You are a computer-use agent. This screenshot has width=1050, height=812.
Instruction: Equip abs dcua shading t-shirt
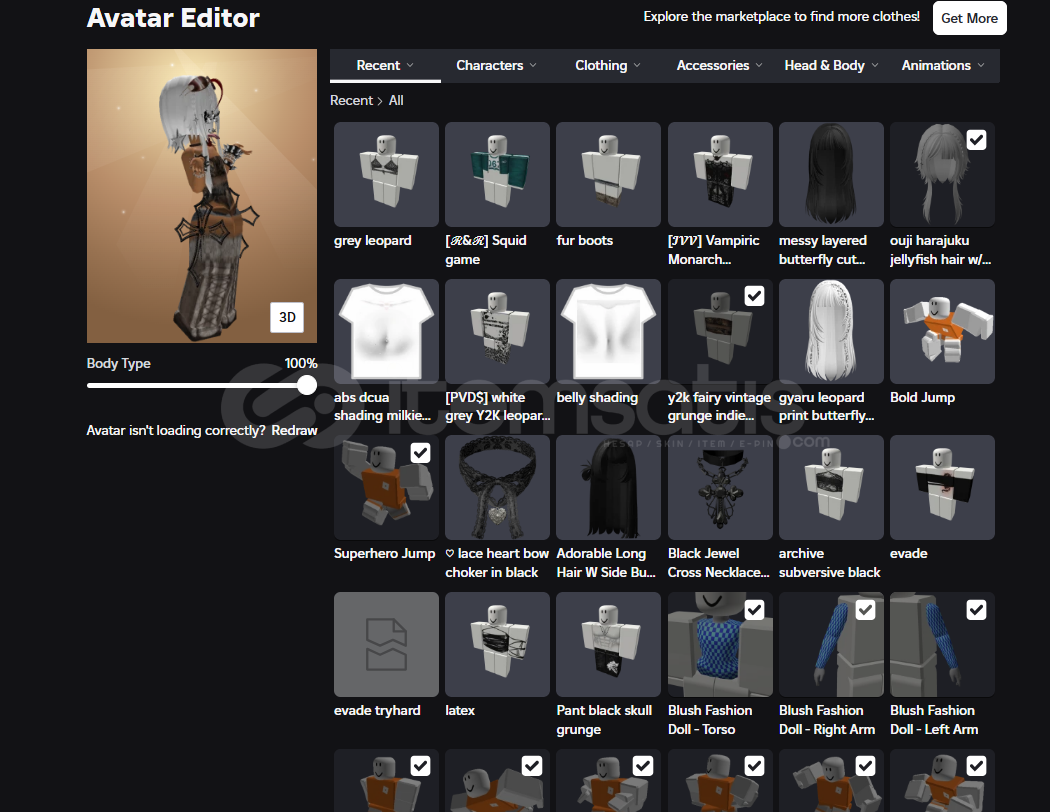(x=386, y=331)
